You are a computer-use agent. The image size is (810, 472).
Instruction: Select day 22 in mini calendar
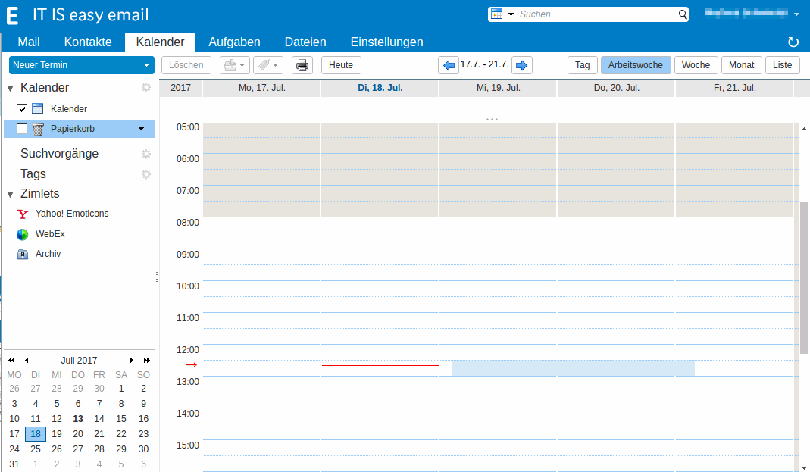click(121, 434)
